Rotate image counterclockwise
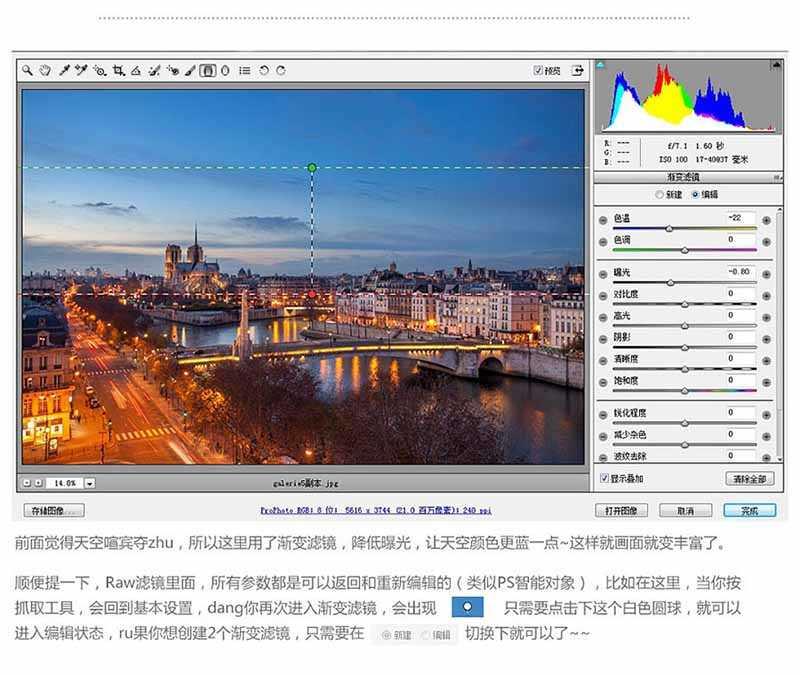Screen dimensions: 800x675 (x=263, y=71)
